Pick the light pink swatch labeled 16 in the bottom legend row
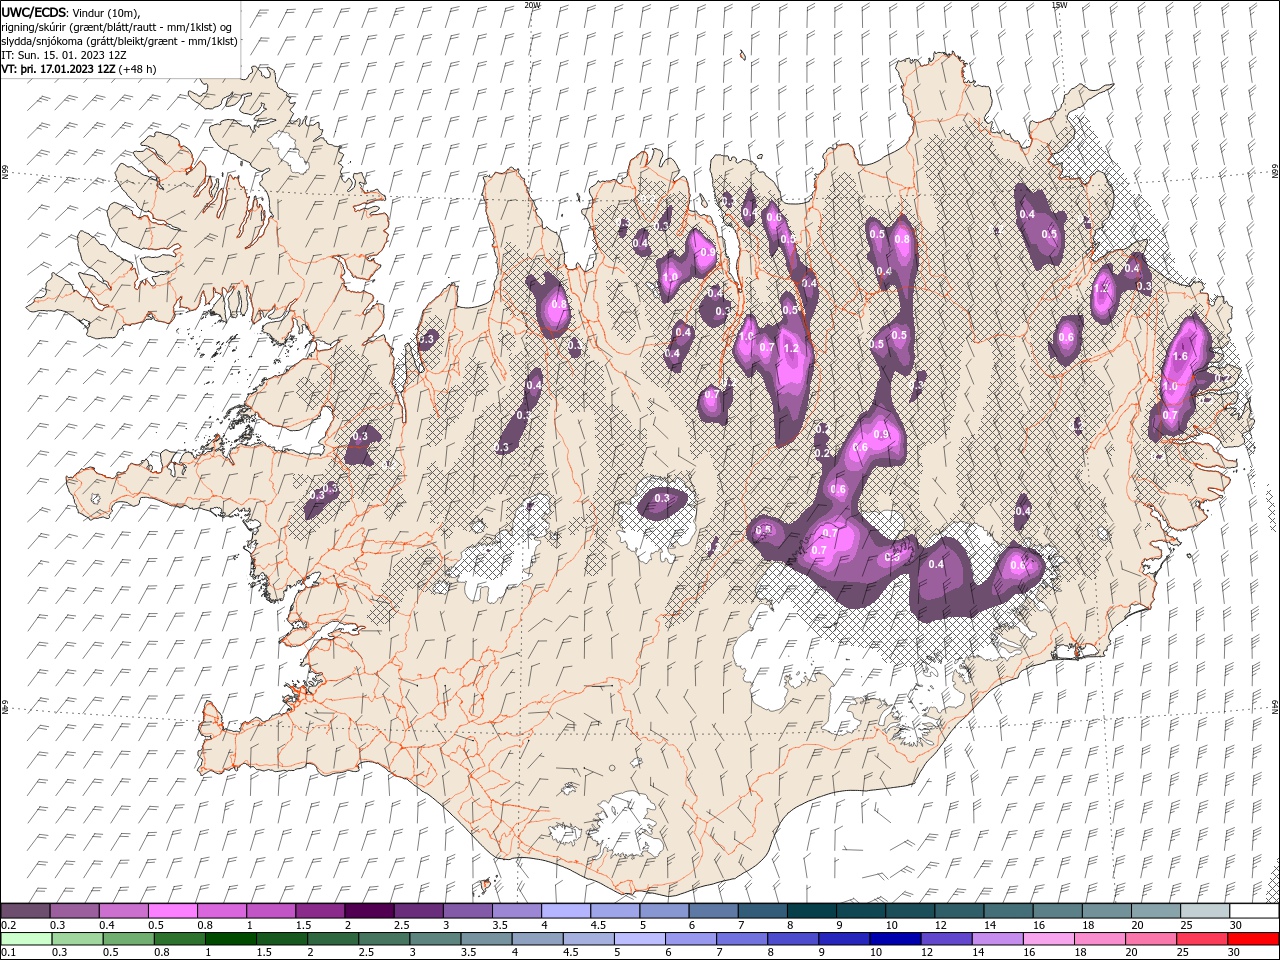Screen dimensions: 1280x960 coord(1048,939)
